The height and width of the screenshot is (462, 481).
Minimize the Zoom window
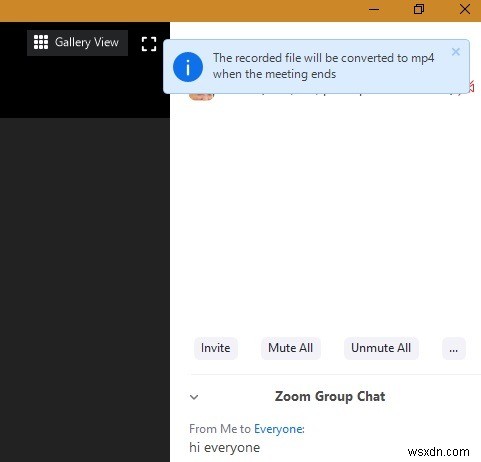pyautogui.click(x=374, y=10)
